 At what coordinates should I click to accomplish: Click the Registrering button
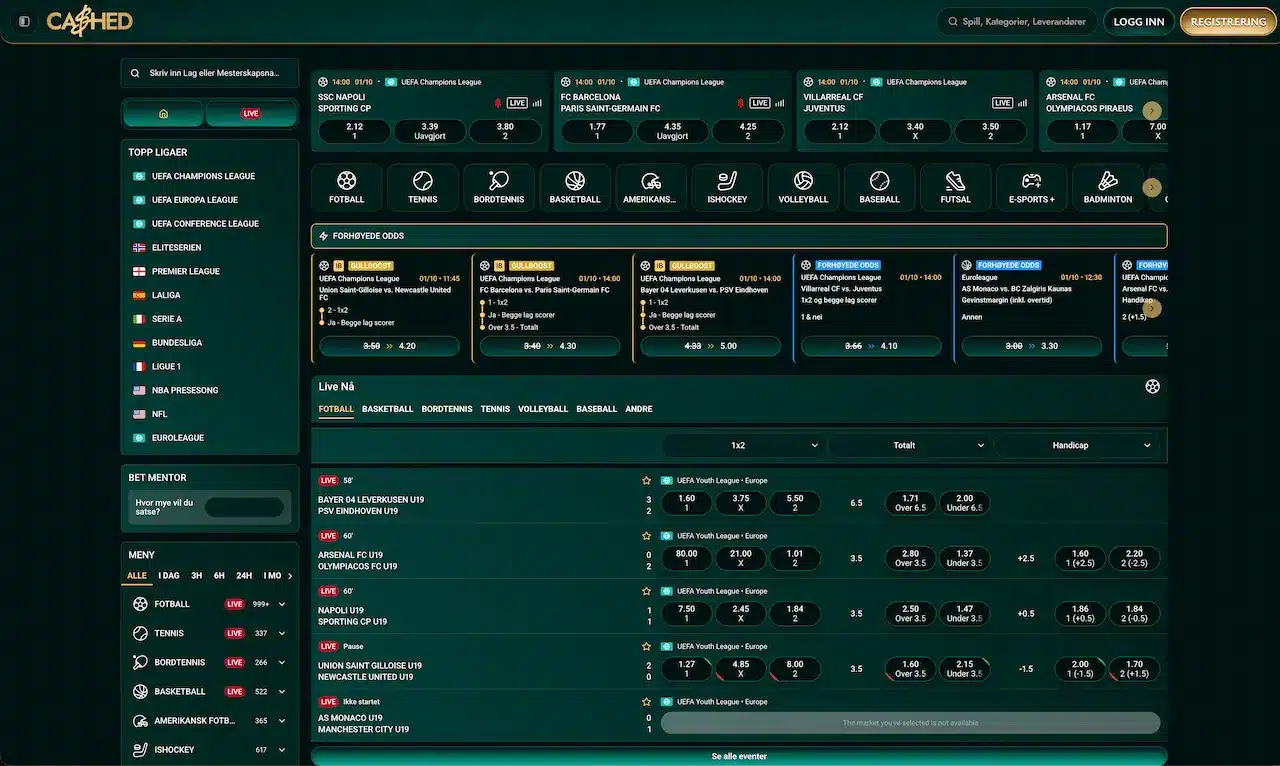tap(1228, 21)
